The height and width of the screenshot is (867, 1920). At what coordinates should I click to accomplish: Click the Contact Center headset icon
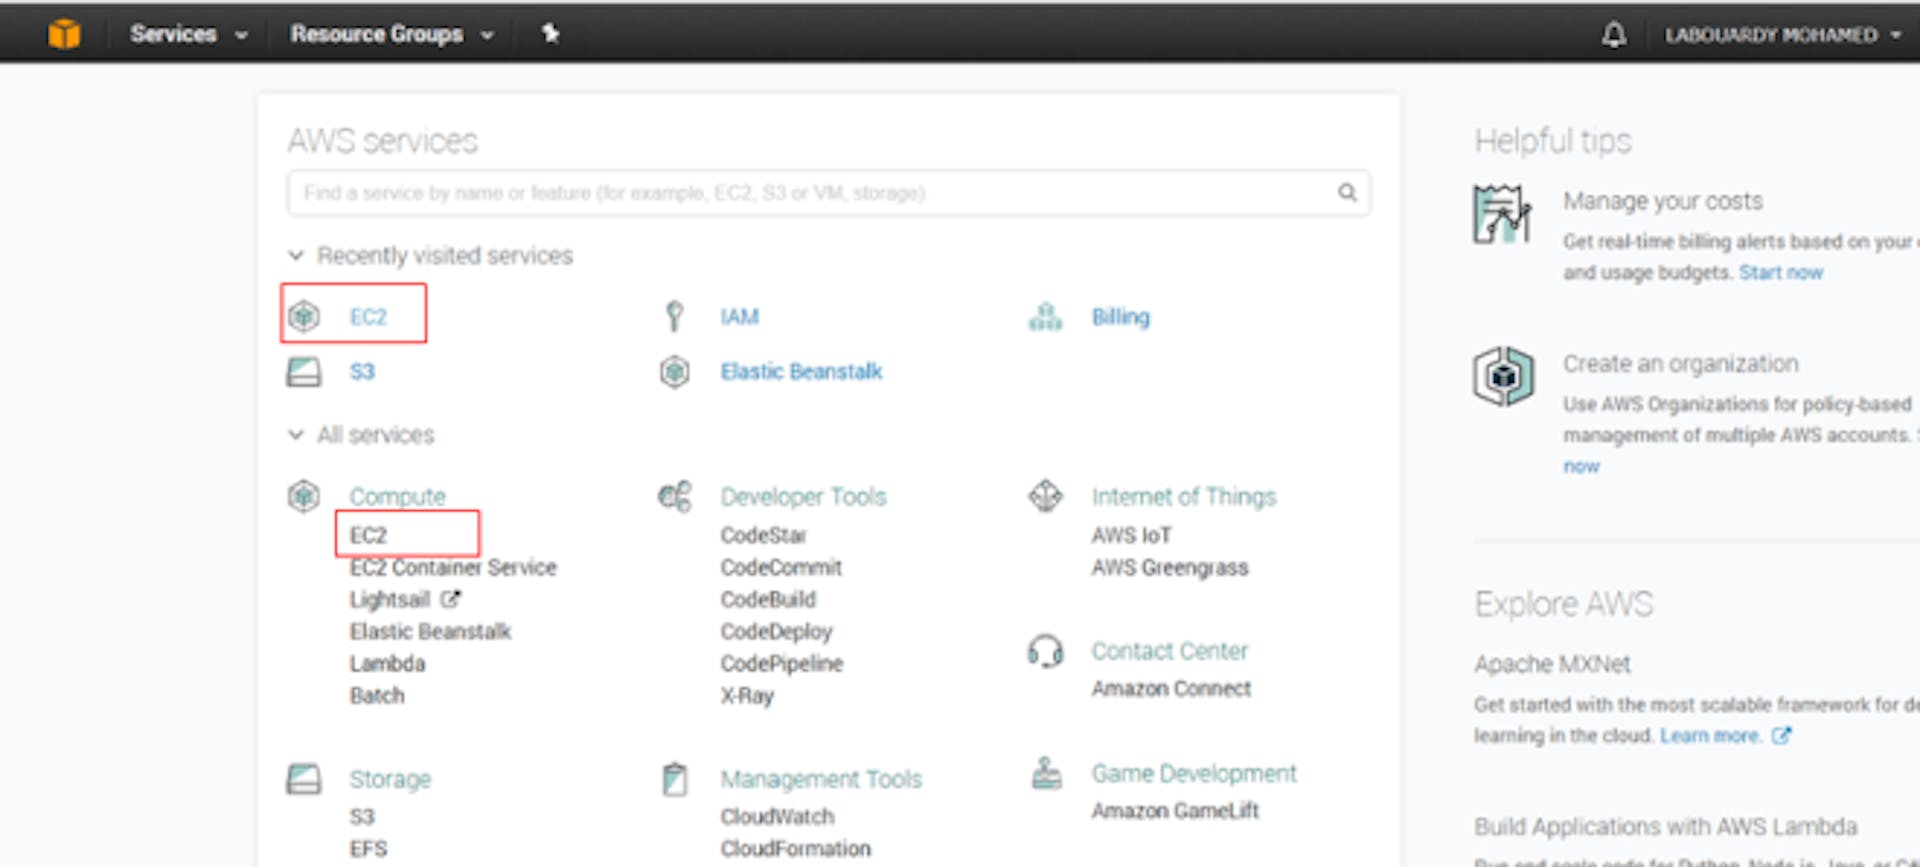(1046, 651)
